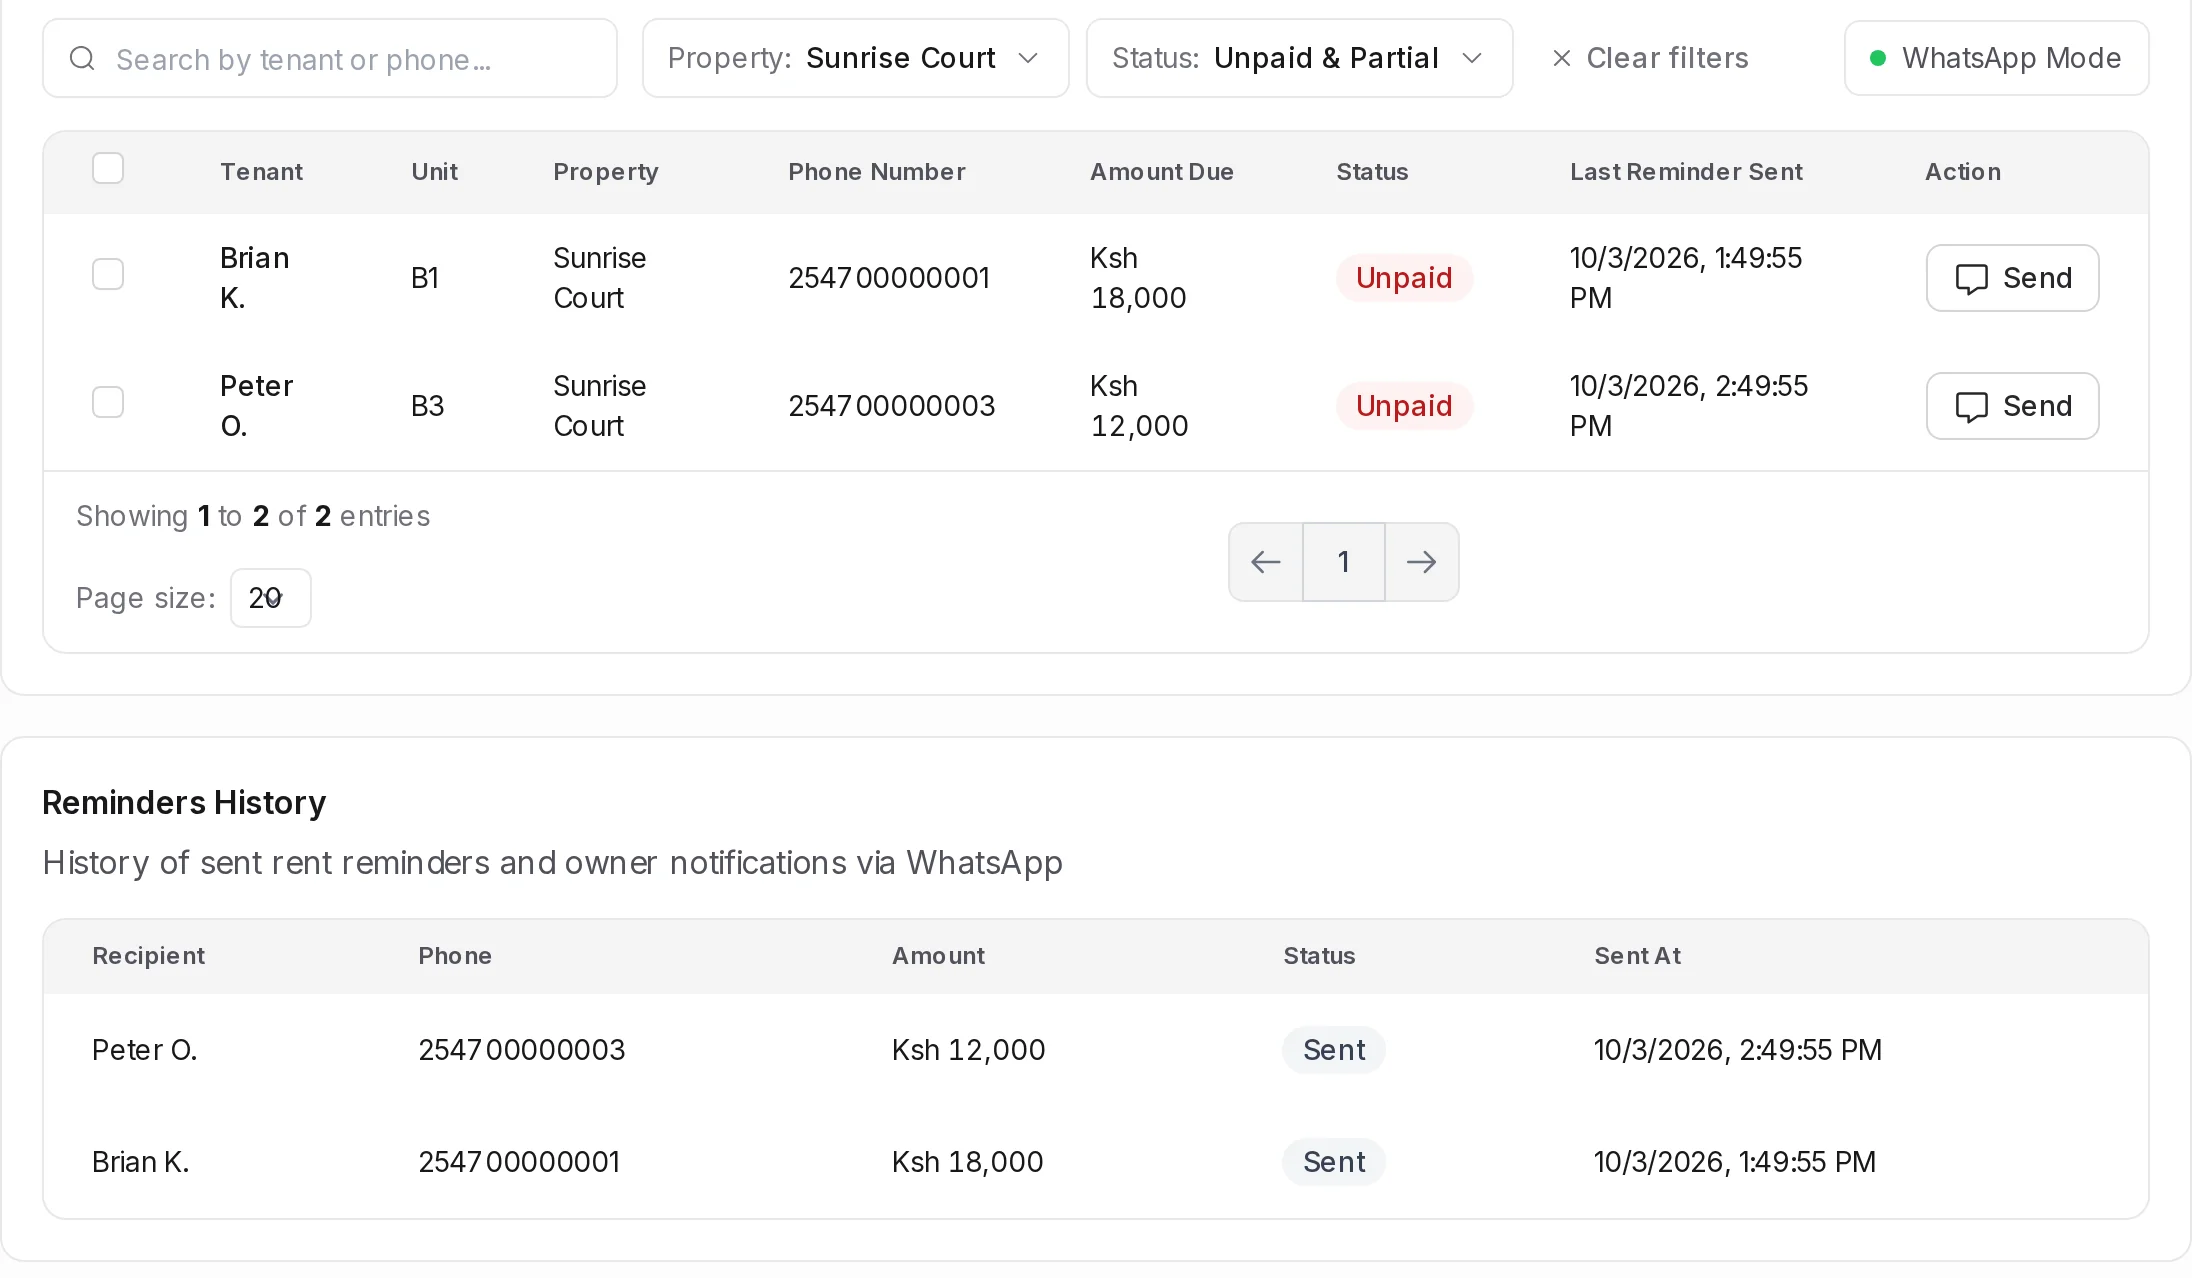Viewport: 2192px width, 1278px height.
Task: Click the Amount header in history table
Action: coord(938,956)
